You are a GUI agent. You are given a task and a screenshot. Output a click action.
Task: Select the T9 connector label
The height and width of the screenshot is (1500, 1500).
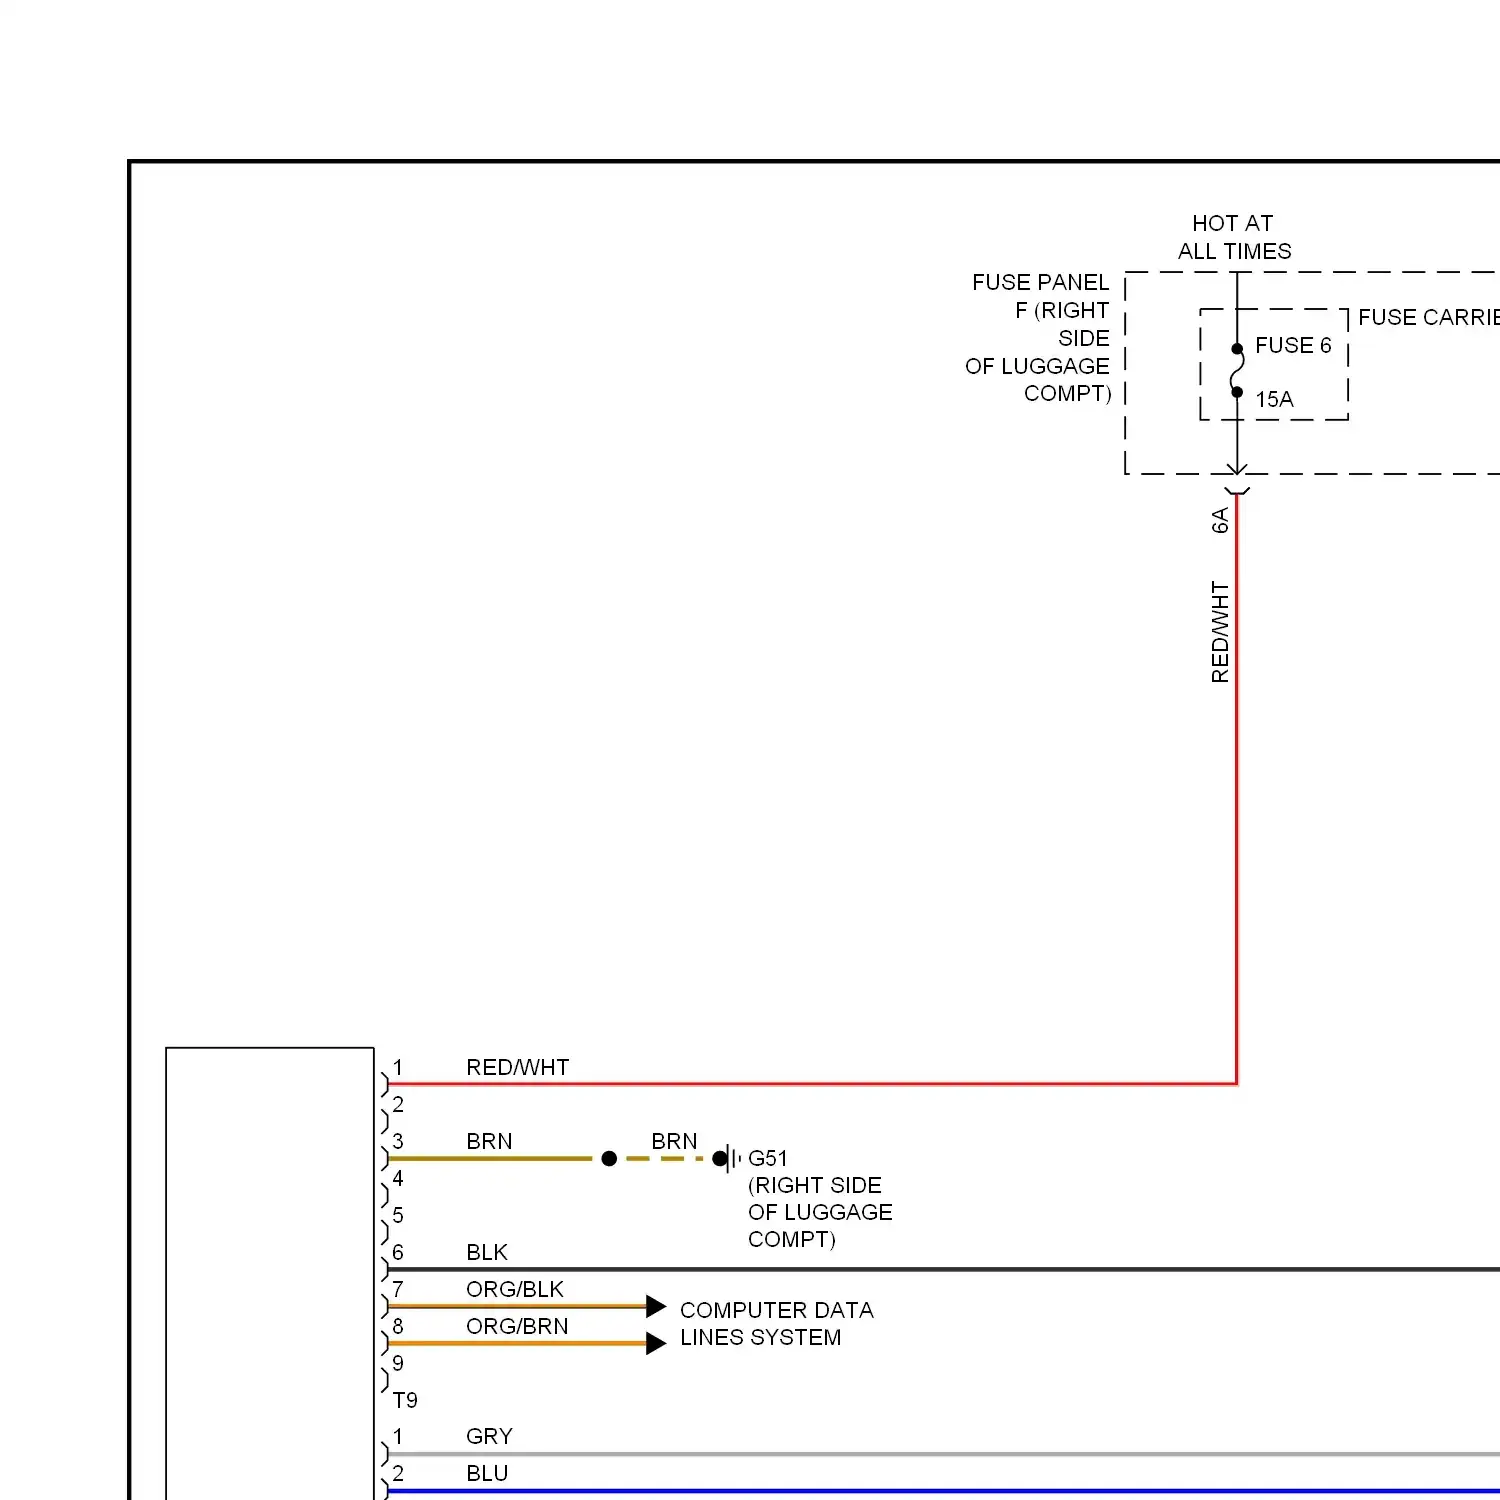coord(405,1400)
